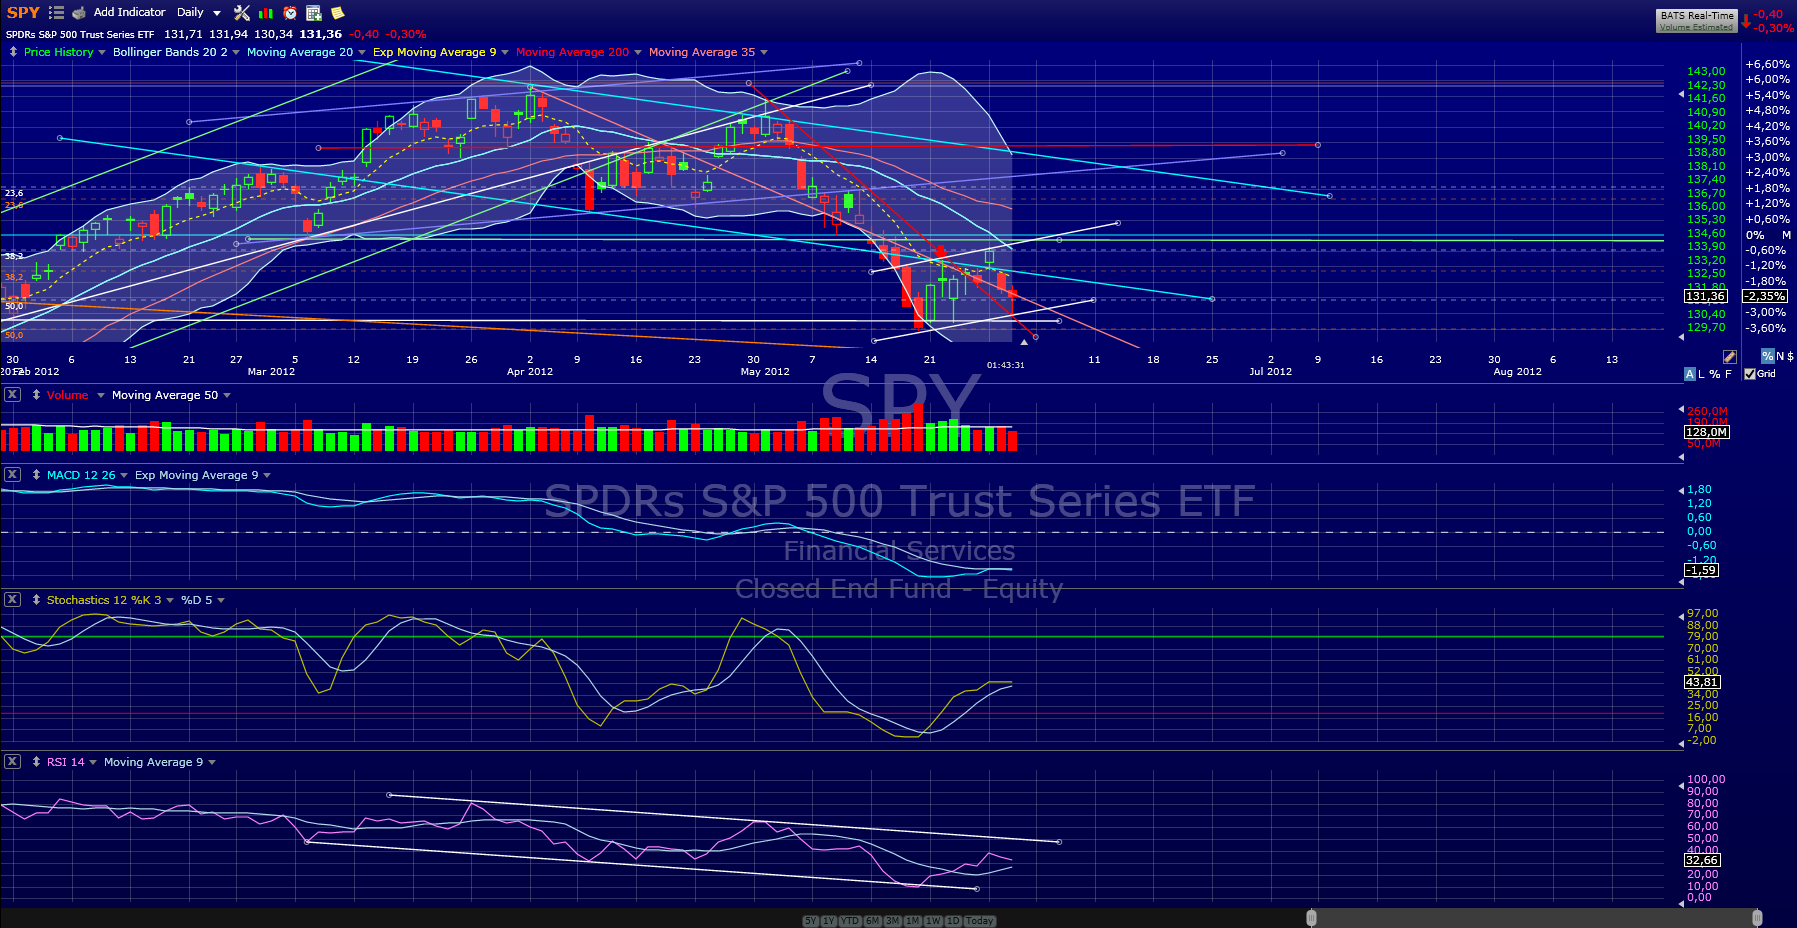Image resolution: width=1797 pixels, height=928 pixels.
Task: Set the range to 6M
Action: tap(872, 921)
